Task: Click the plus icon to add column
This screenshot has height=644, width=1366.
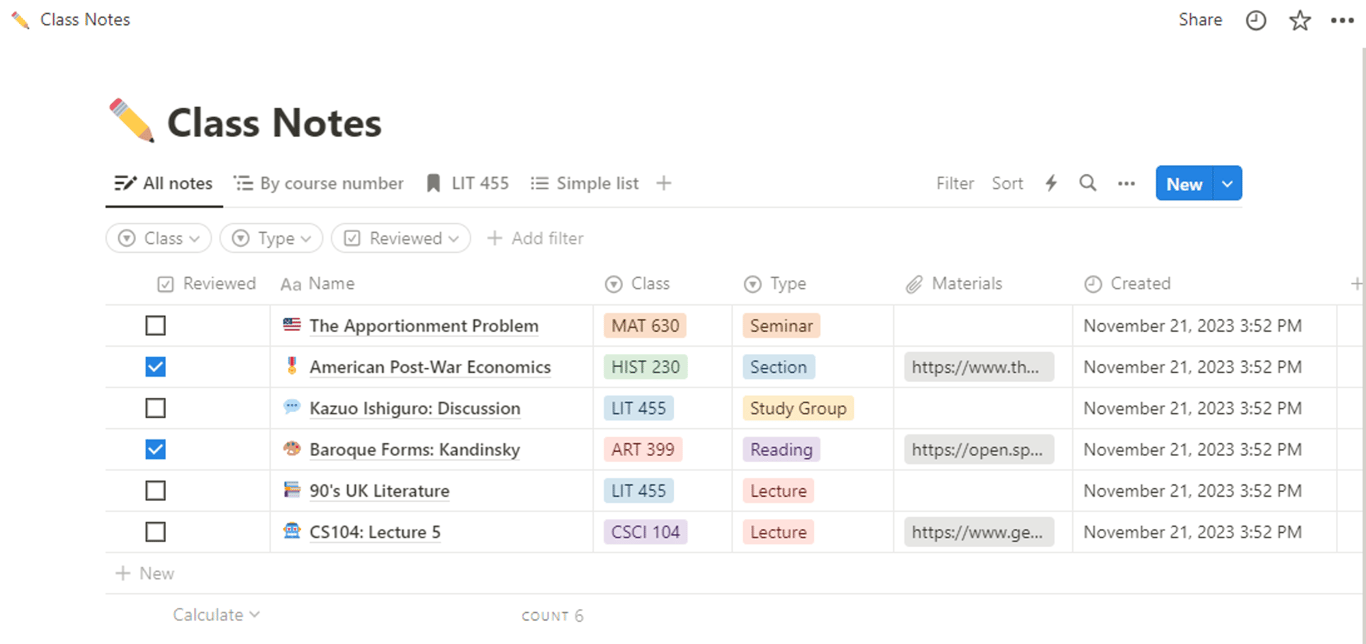Action: coord(1357,284)
